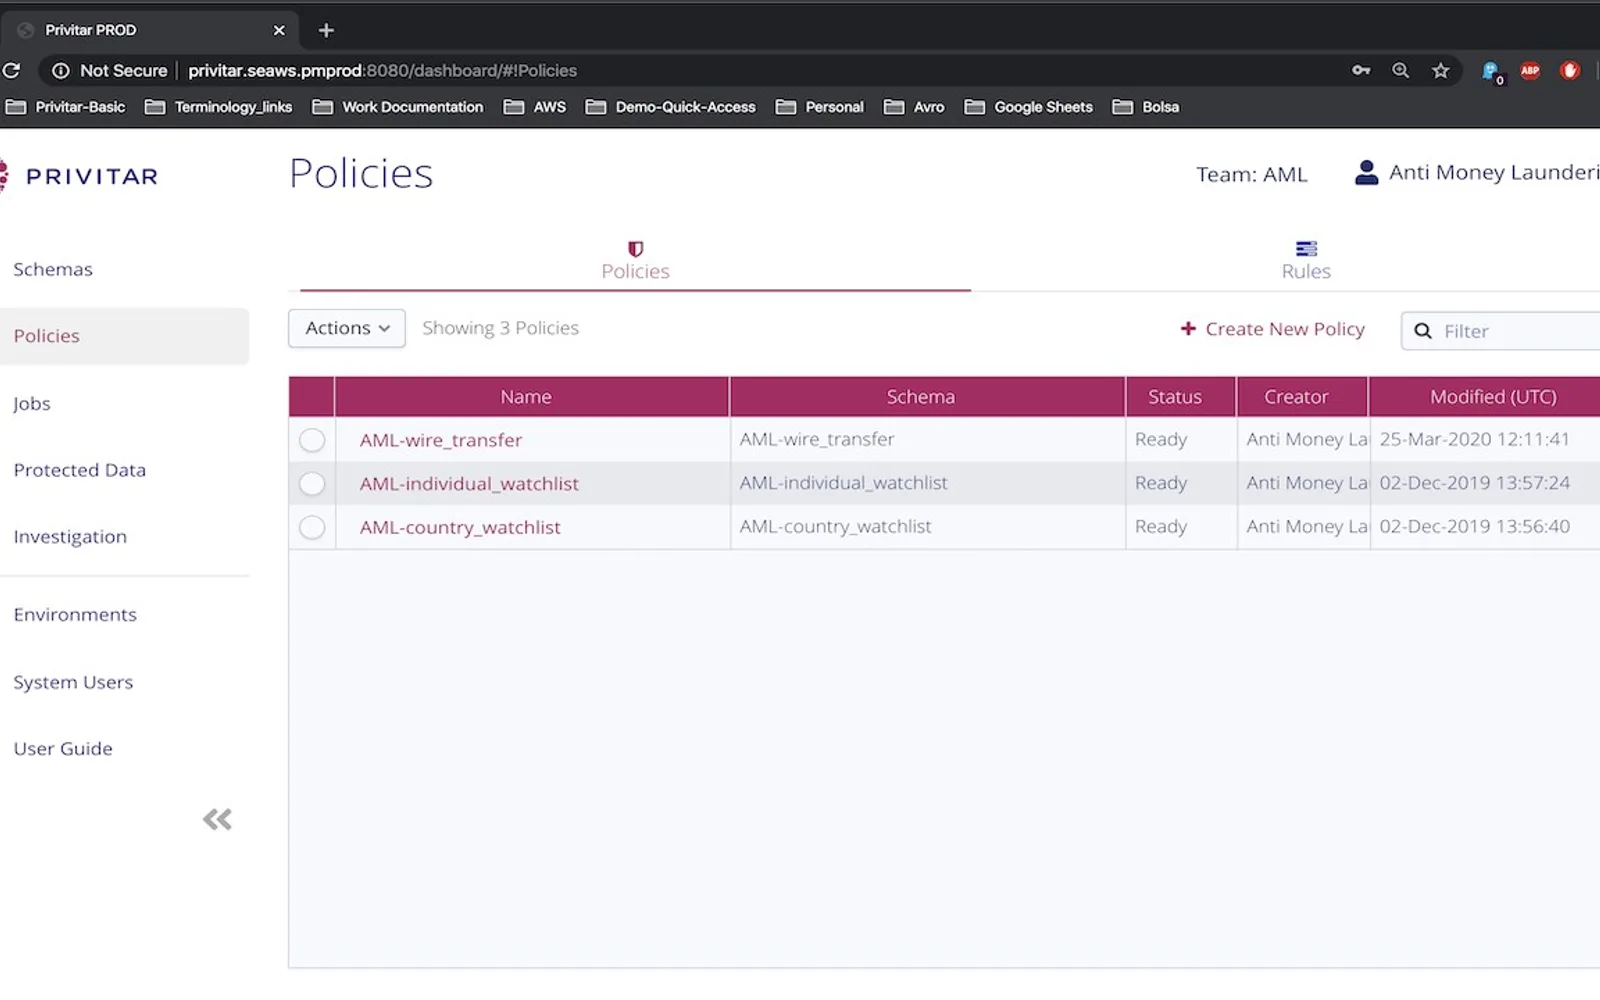Open the Demo-Quick-Access bookmark folder

coord(671,107)
